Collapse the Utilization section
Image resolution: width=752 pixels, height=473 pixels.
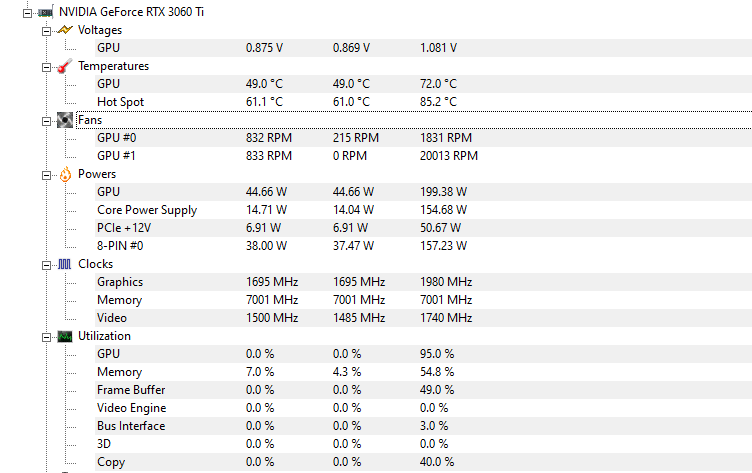[x=47, y=337]
